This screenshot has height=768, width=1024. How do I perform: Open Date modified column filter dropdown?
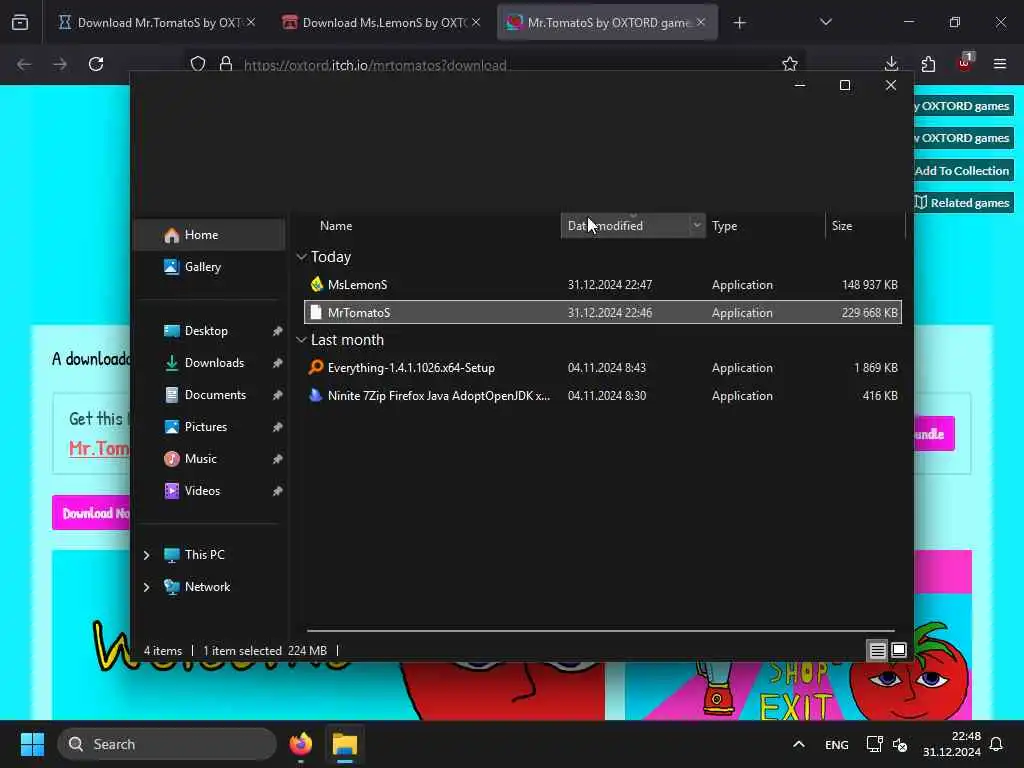(697, 225)
